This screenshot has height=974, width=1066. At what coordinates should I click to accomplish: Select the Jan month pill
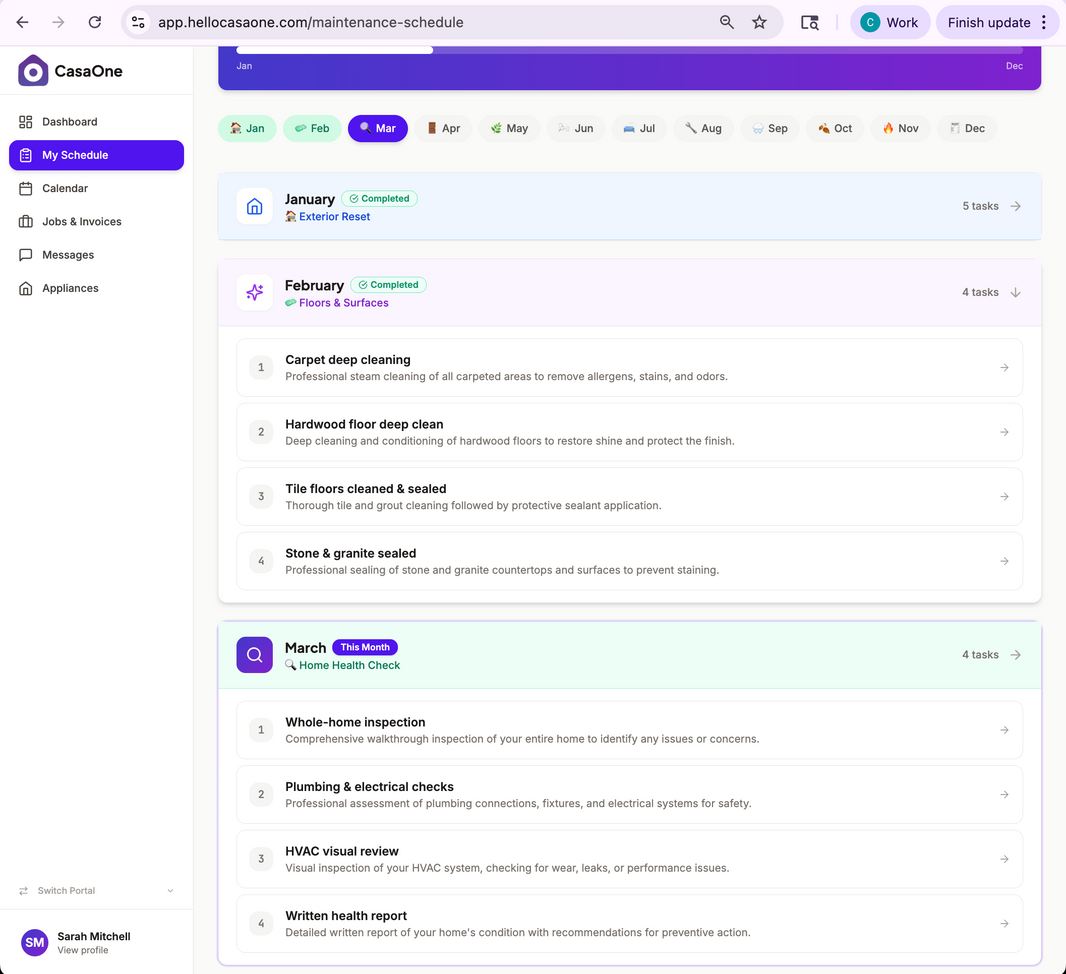(247, 128)
